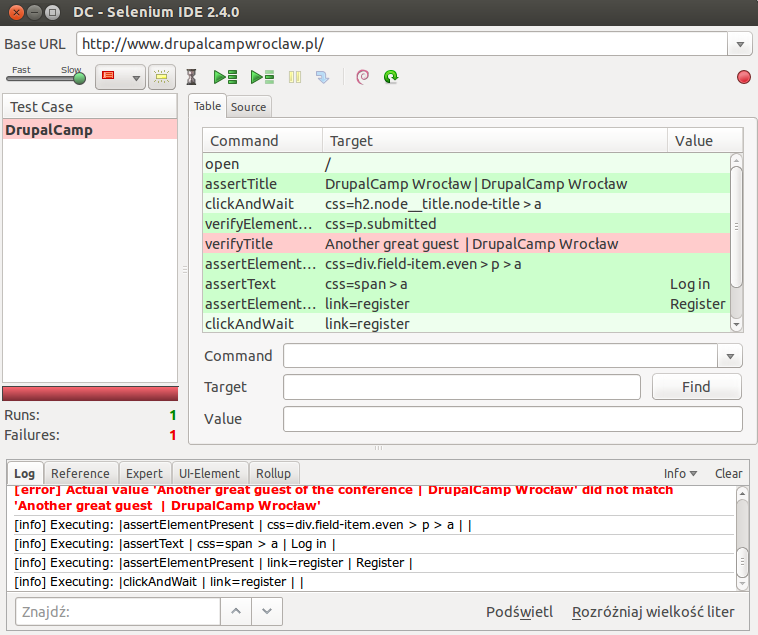The height and width of the screenshot is (635, 758).
Task: Click the red test progress bar
Action: pyautogui.click(x=90, y=393)
